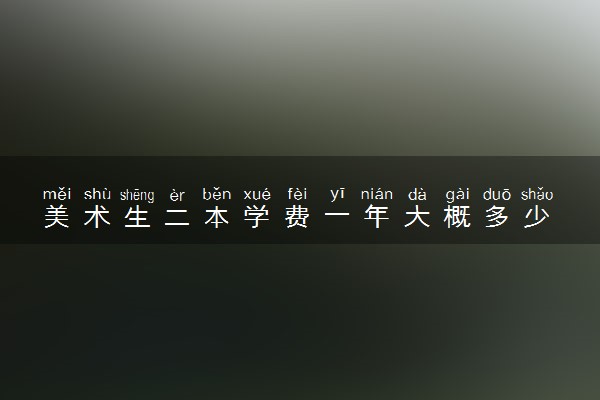The height and width of the screenshot is (400, 600).
Task: Click the pinyin label měi
Action: coord(57,194)
